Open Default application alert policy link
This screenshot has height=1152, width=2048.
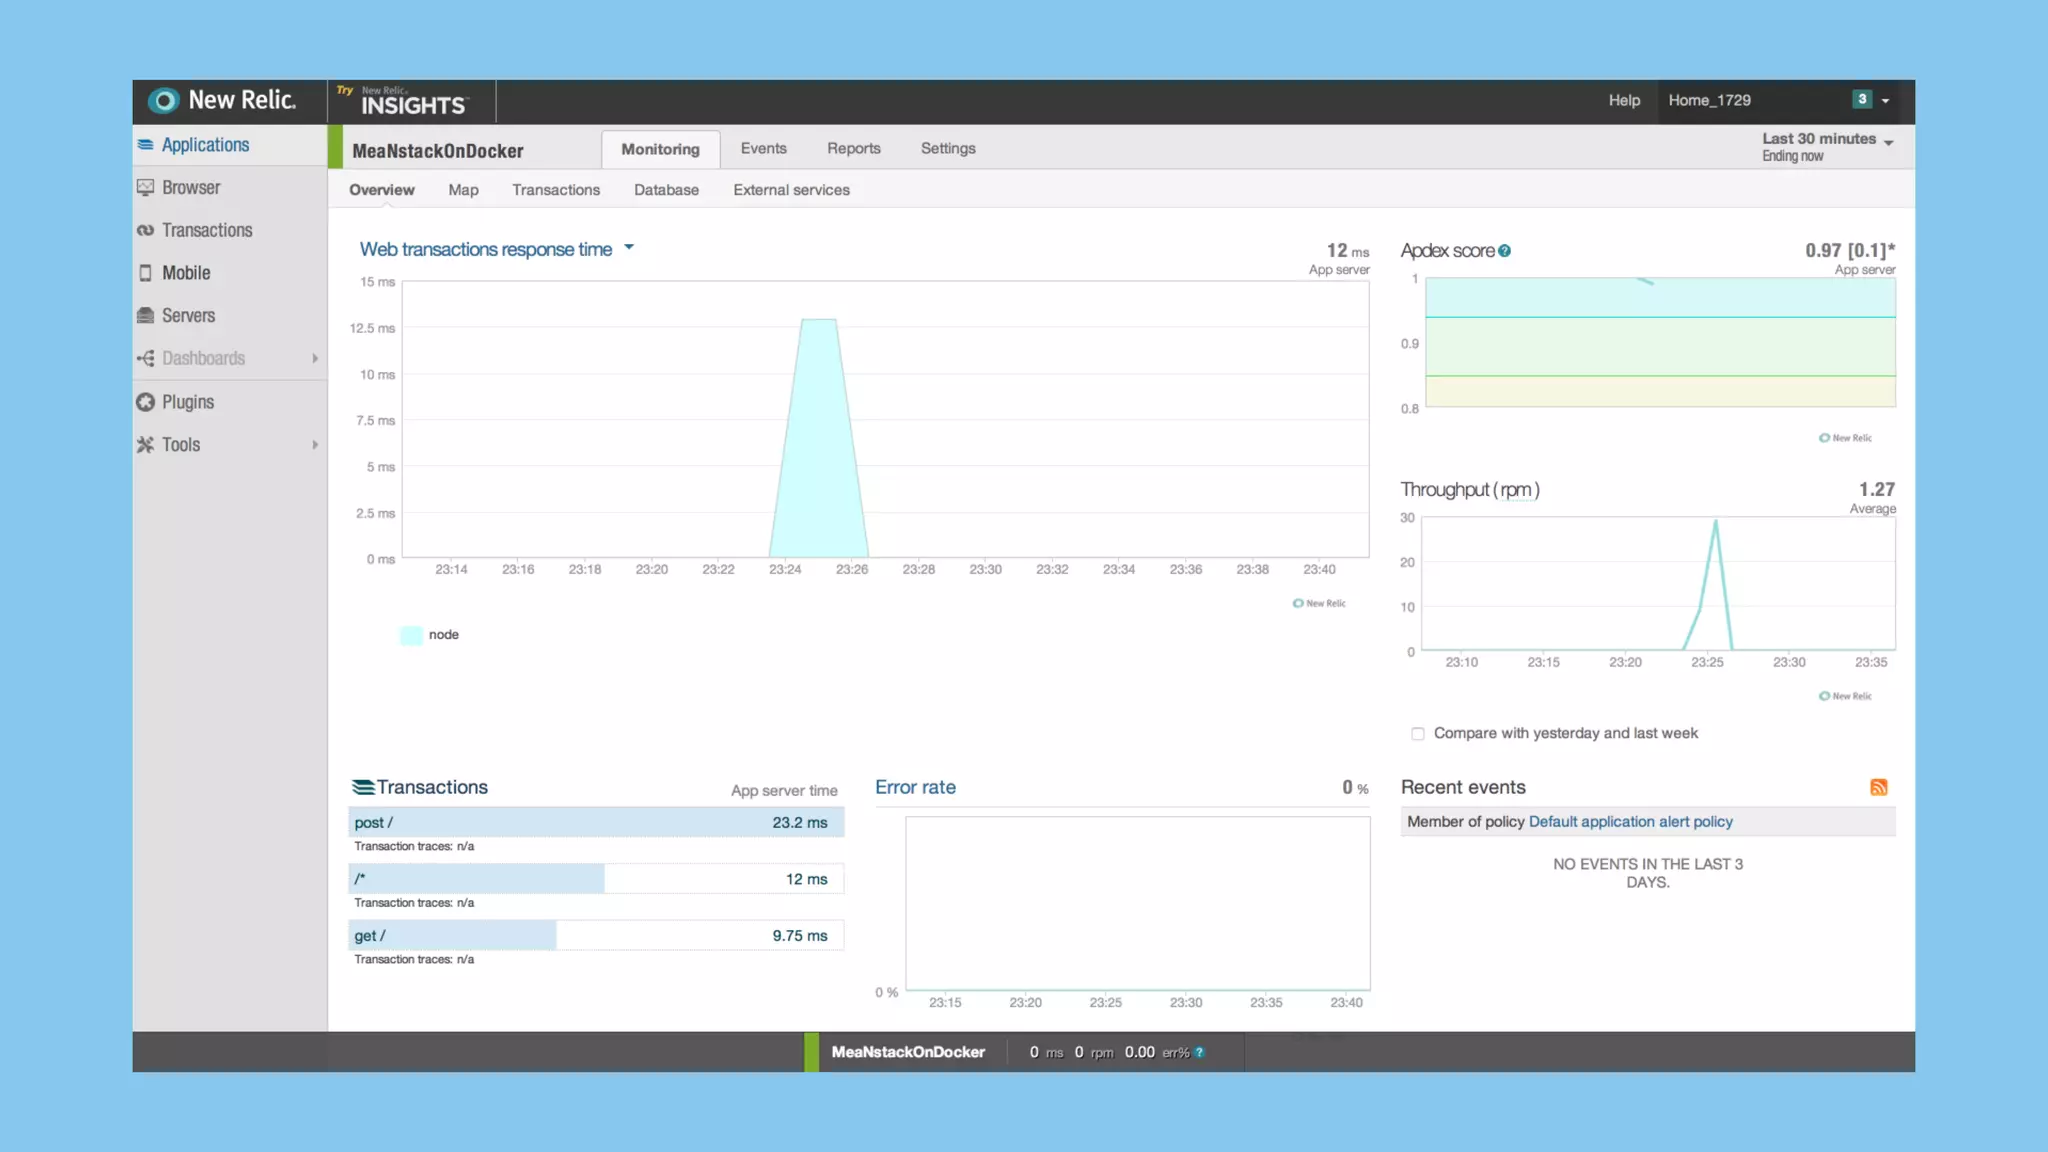pos(1630,822)
